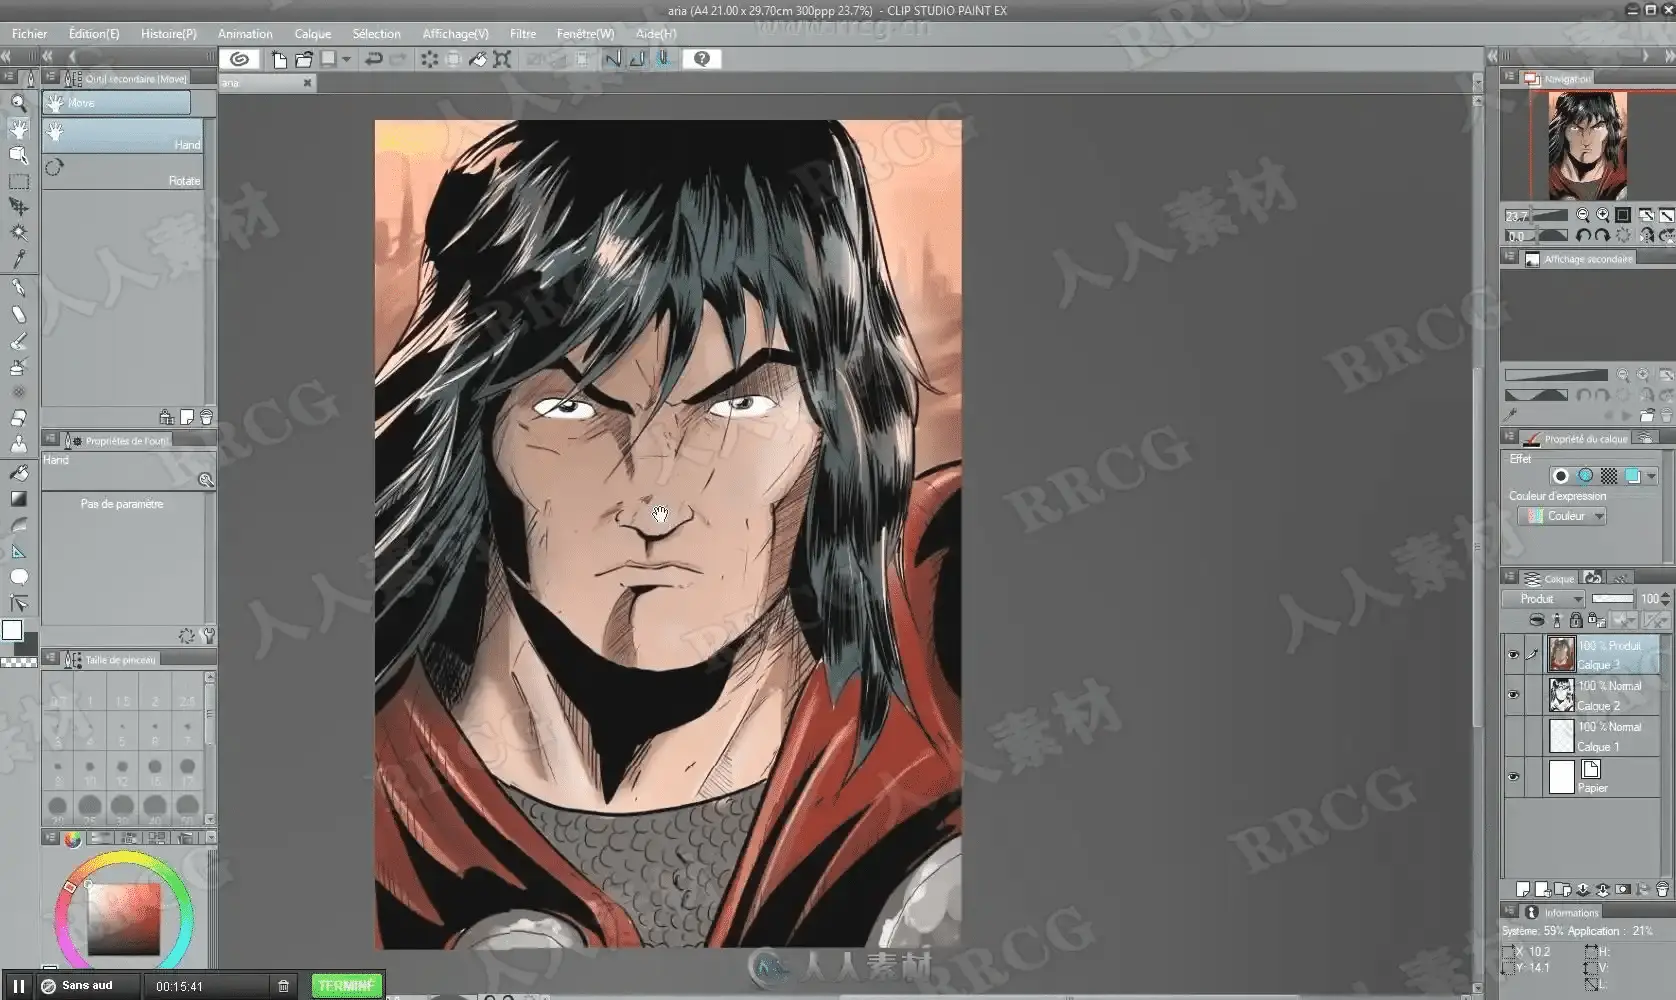Select the Auto select magic wand tool
The width and height of the screenshot is (1676, 1000).
[x=18, y=232]
